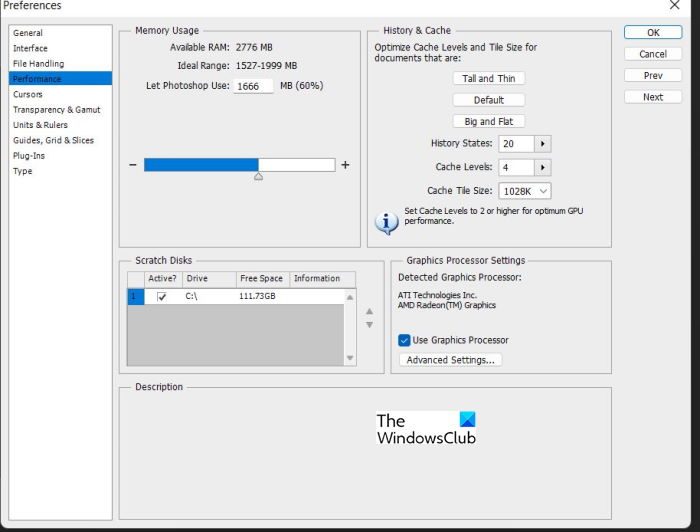
Task: Select Guides, Grid & Slices category
Action: 53,140
